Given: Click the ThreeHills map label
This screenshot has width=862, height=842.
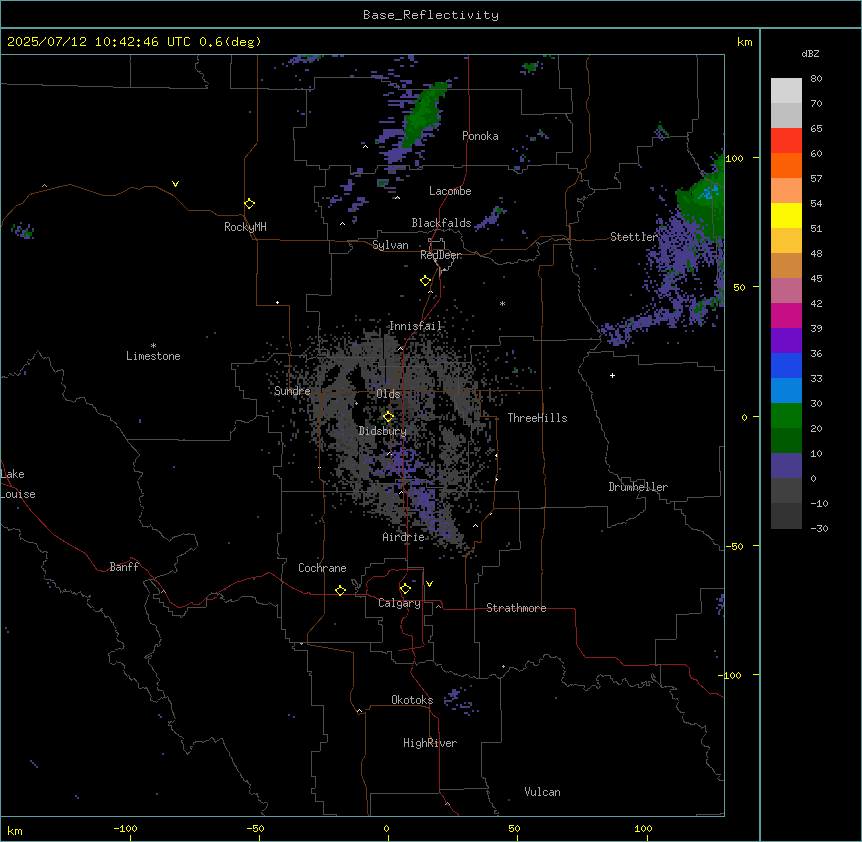Looking at the screenshot, I should click(x=537, y=418).
